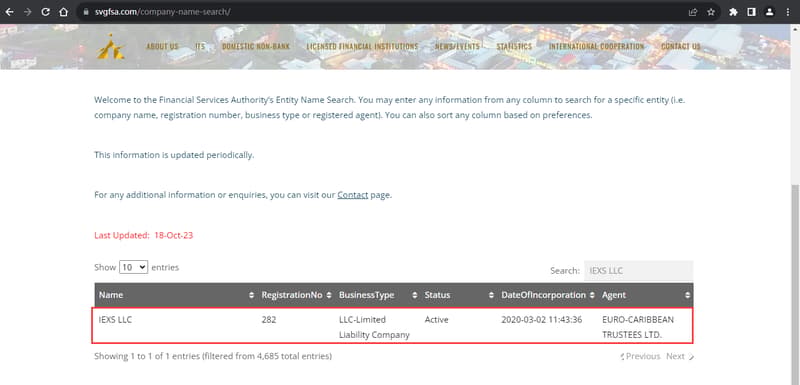Image resolution: width=800 pixels, height=385 pixels.
Task: Open the News/Events menu
Action: click(457, 46)
